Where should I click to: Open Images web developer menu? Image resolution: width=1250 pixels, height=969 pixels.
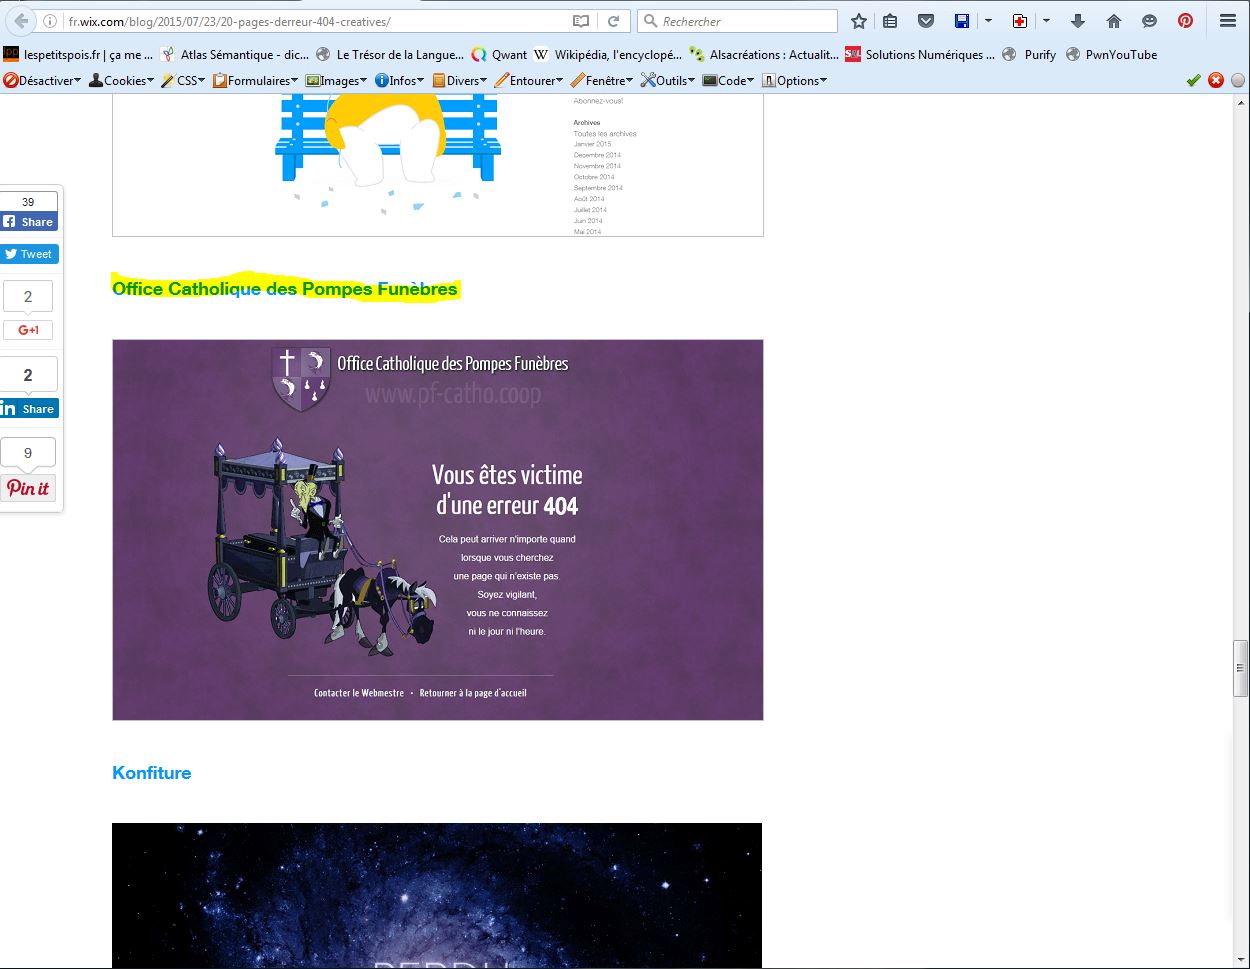tap(336, 81)
